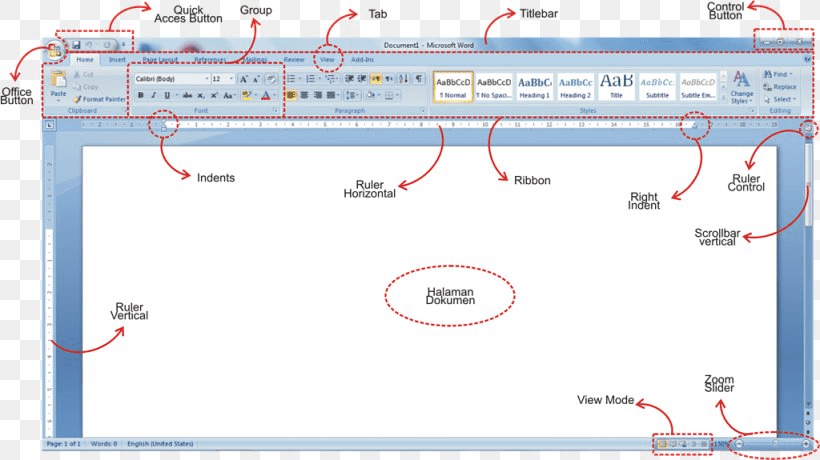This screenshot has width=820, height=460.
Task: Click the Increase Indent icon
Action: point(362,79)
